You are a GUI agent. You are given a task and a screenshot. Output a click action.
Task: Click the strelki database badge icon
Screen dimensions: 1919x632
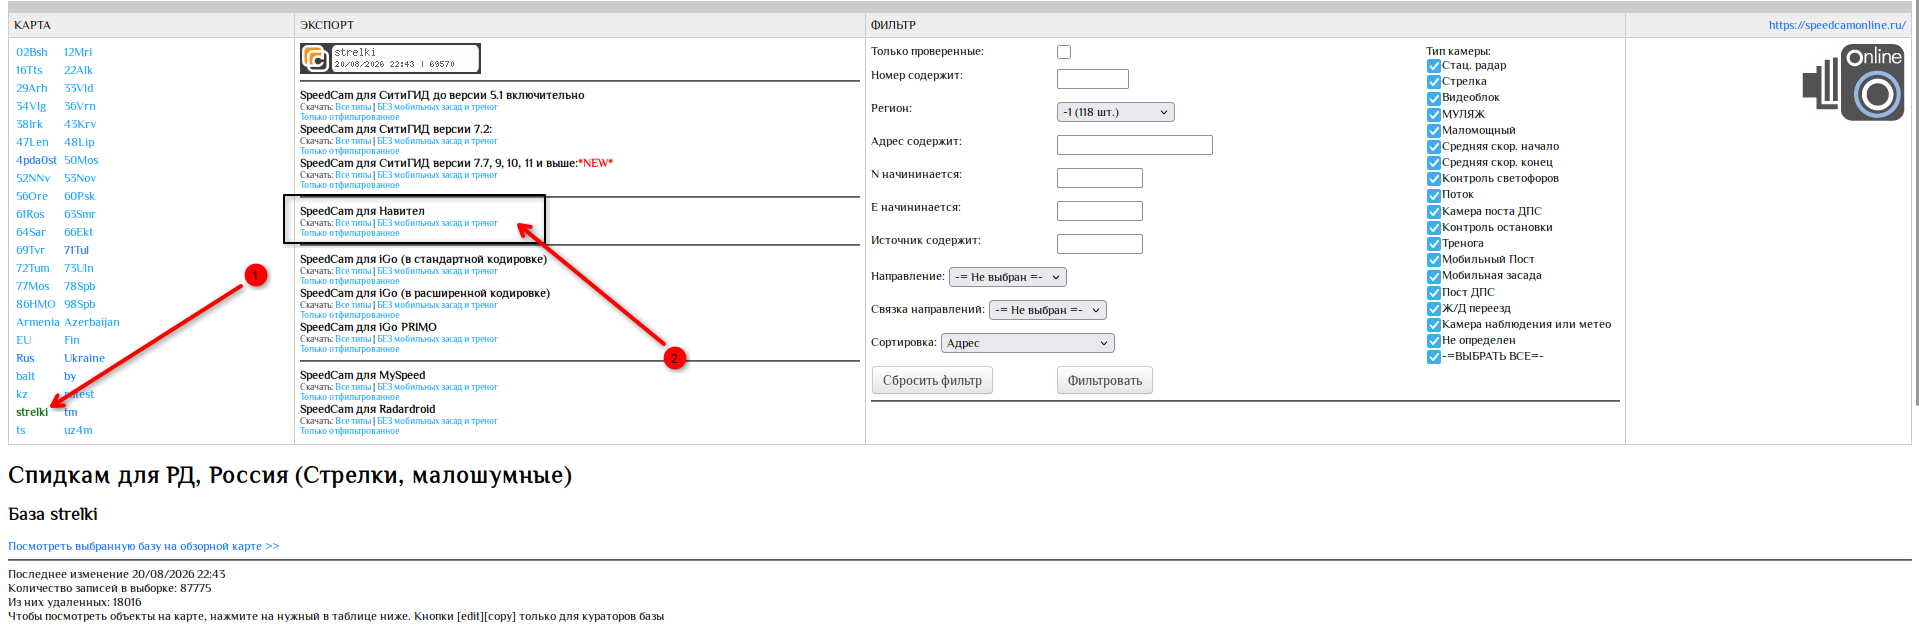390,58
